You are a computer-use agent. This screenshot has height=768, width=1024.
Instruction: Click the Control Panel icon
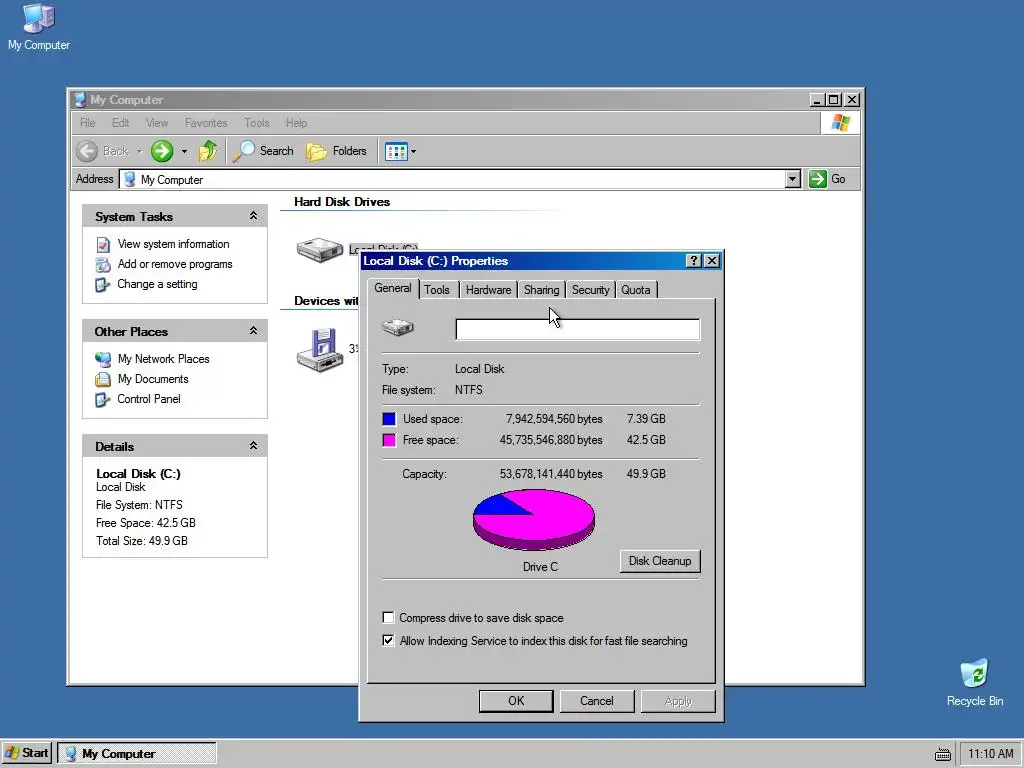(103, 400)
